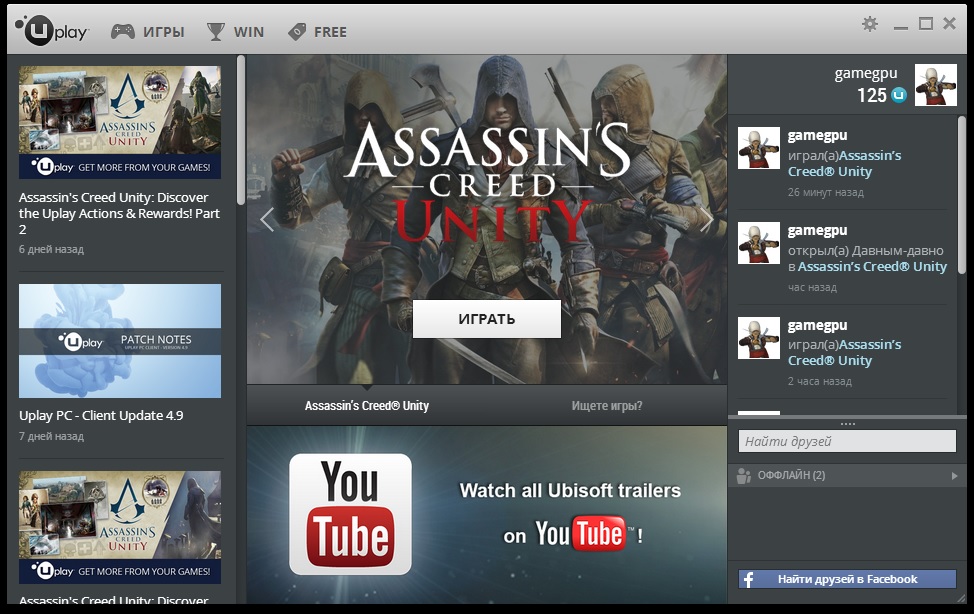Open Assassin's Creed® Unity link from 26 минут назад
The width and height of the screenshot is (974, 614).
(845, 163)
